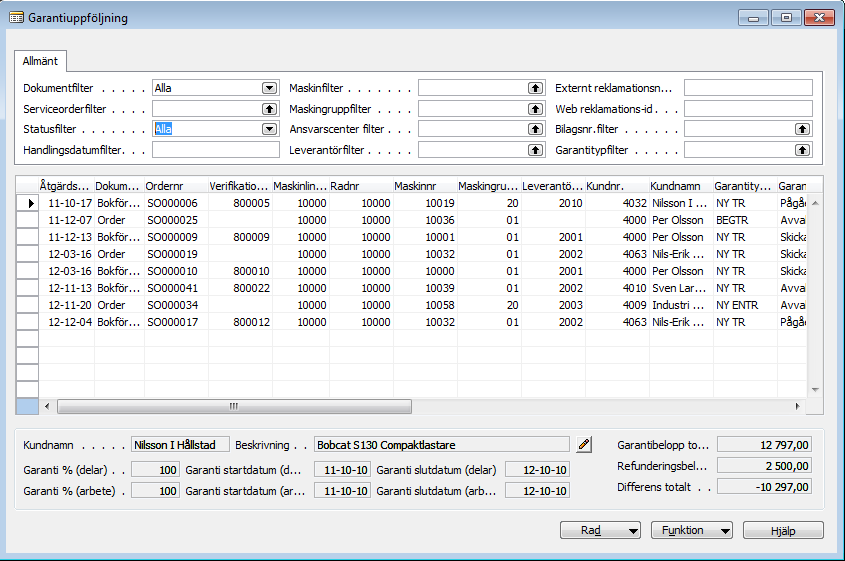Click order number SO000009 cell
The height and width of the screenshot is (561, 845).
176,237
